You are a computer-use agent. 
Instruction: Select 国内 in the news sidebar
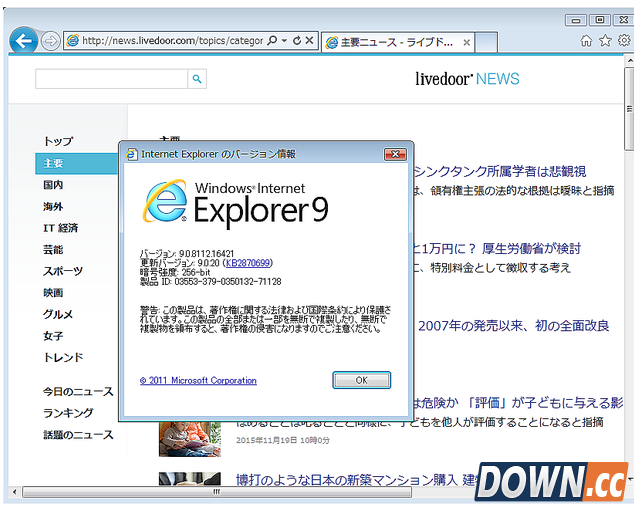53,185
